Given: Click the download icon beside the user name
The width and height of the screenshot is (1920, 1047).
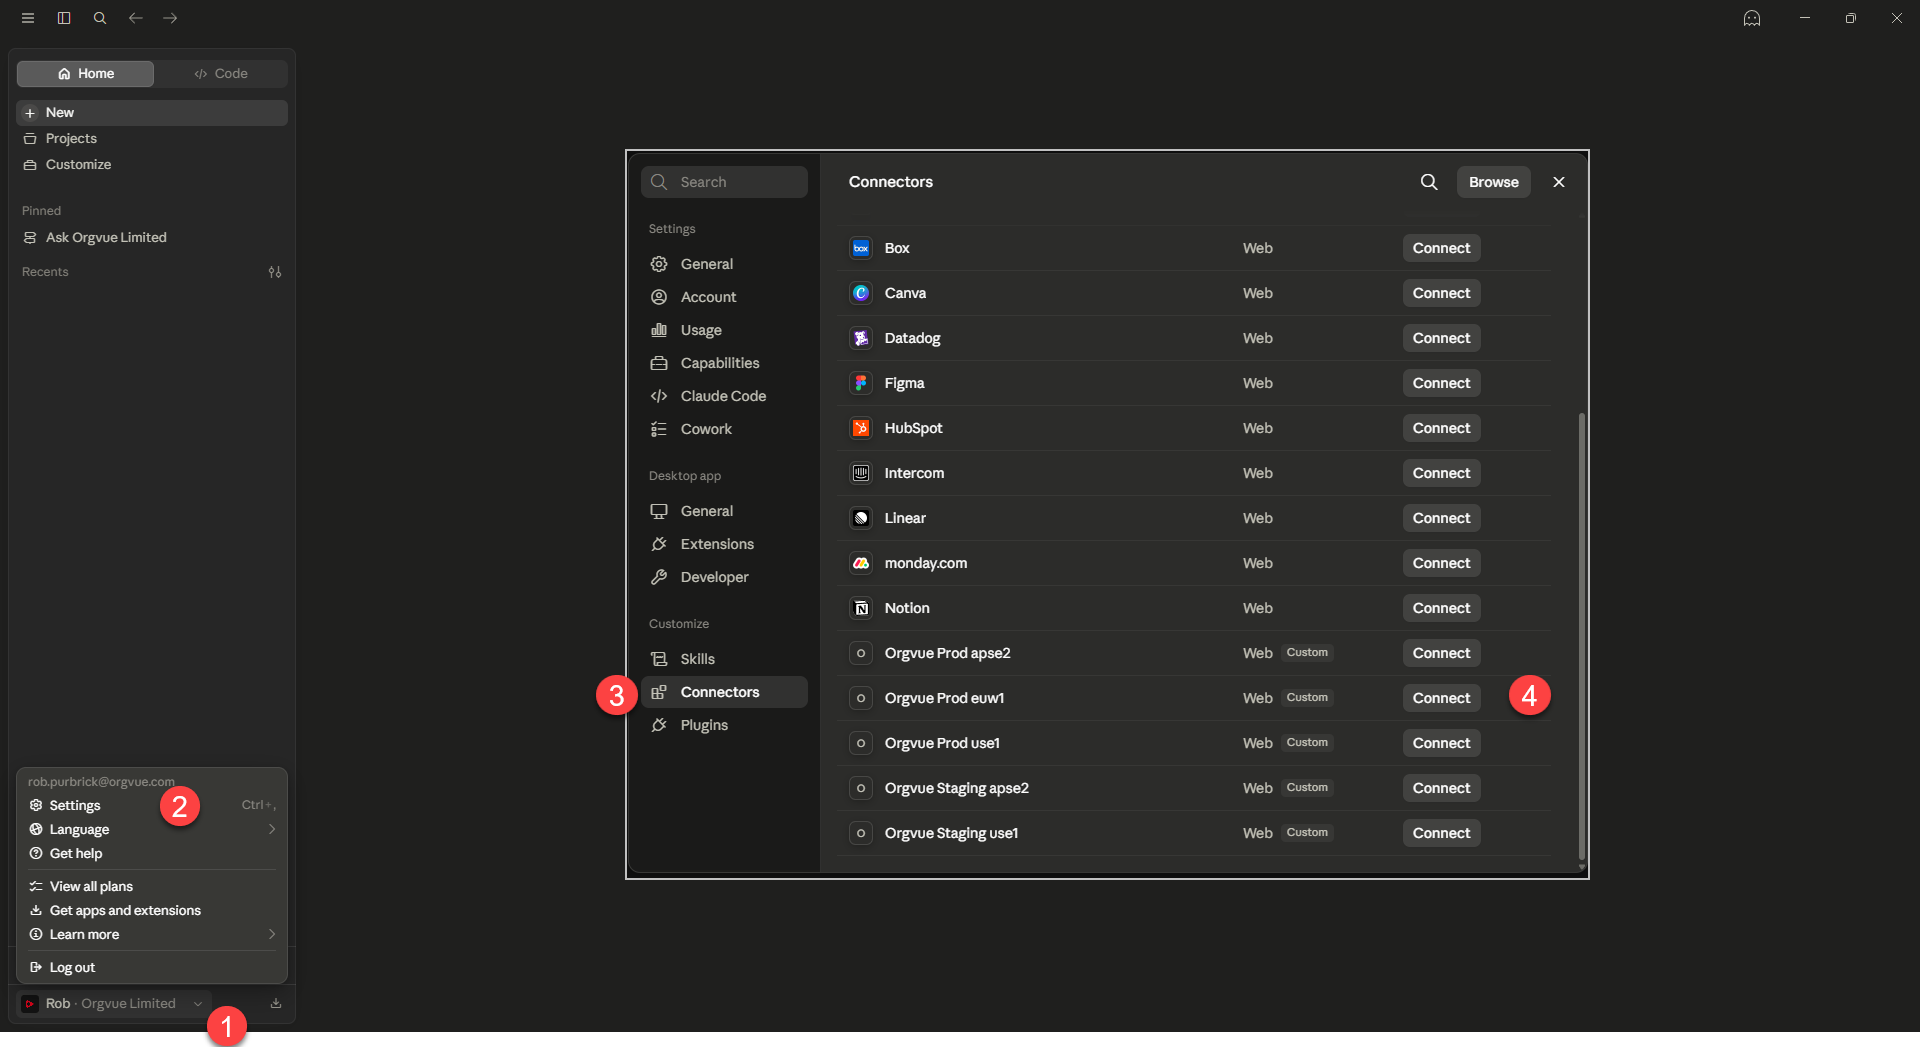Looking at the screenshot, I should (x=276, y=1003).
